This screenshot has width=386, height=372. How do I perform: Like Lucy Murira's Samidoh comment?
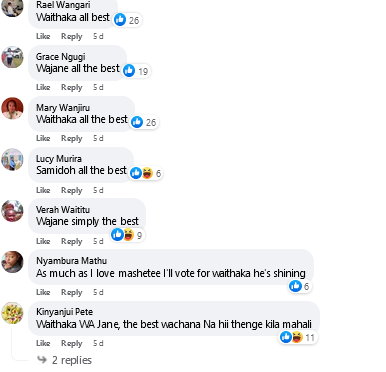coord(43,190)
